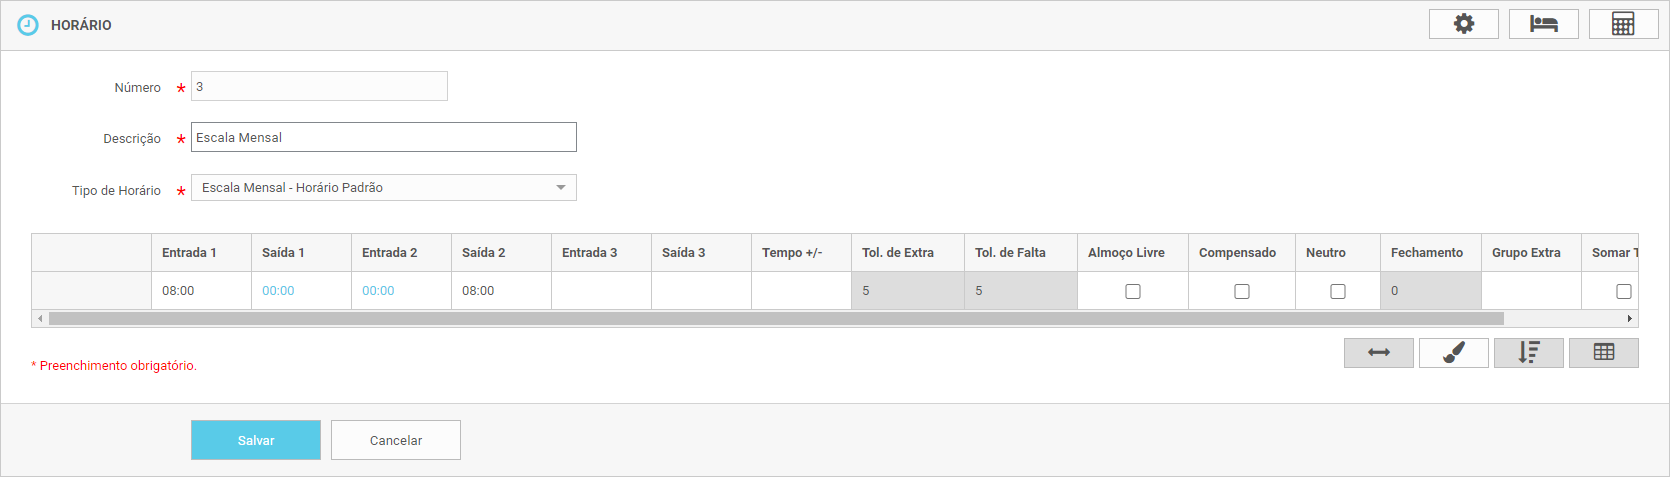Toggle the Compensado checkbox
The width and height of the screenshot is (1670, 477).
(x=1241, y=291)
